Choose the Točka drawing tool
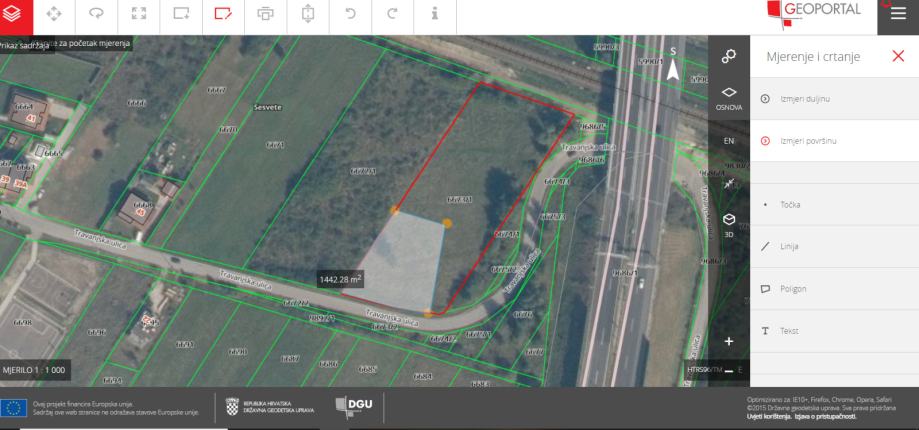This screenshot has width=919, height=430. click(x=835, y=204)
